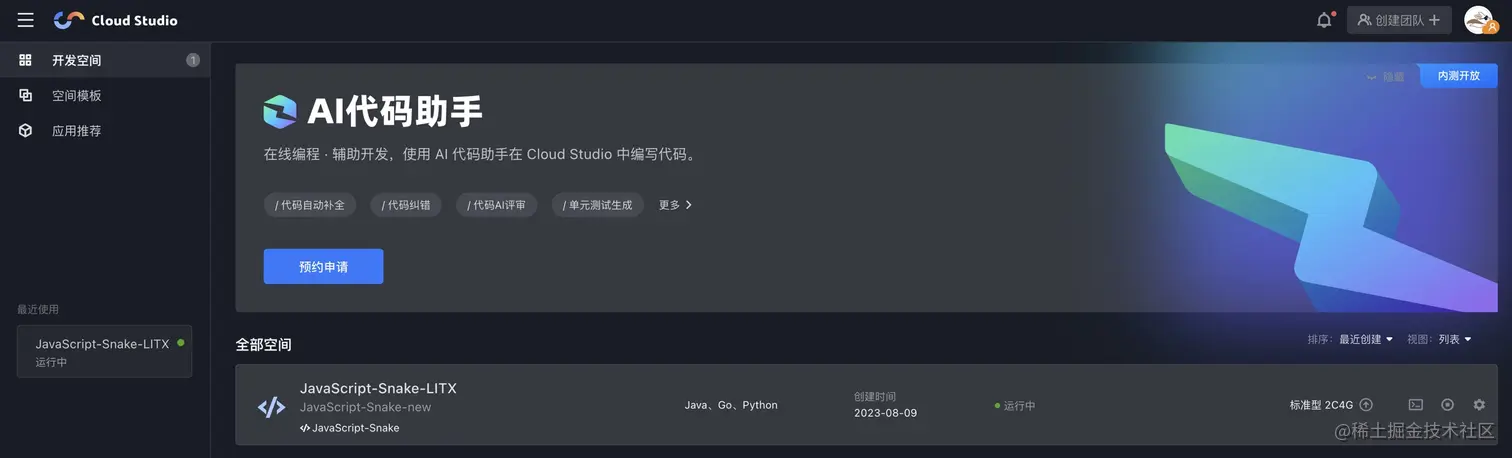The image size is (1512, 458).
Task: Click the 全部空间 heading
Action: point(263,345)
